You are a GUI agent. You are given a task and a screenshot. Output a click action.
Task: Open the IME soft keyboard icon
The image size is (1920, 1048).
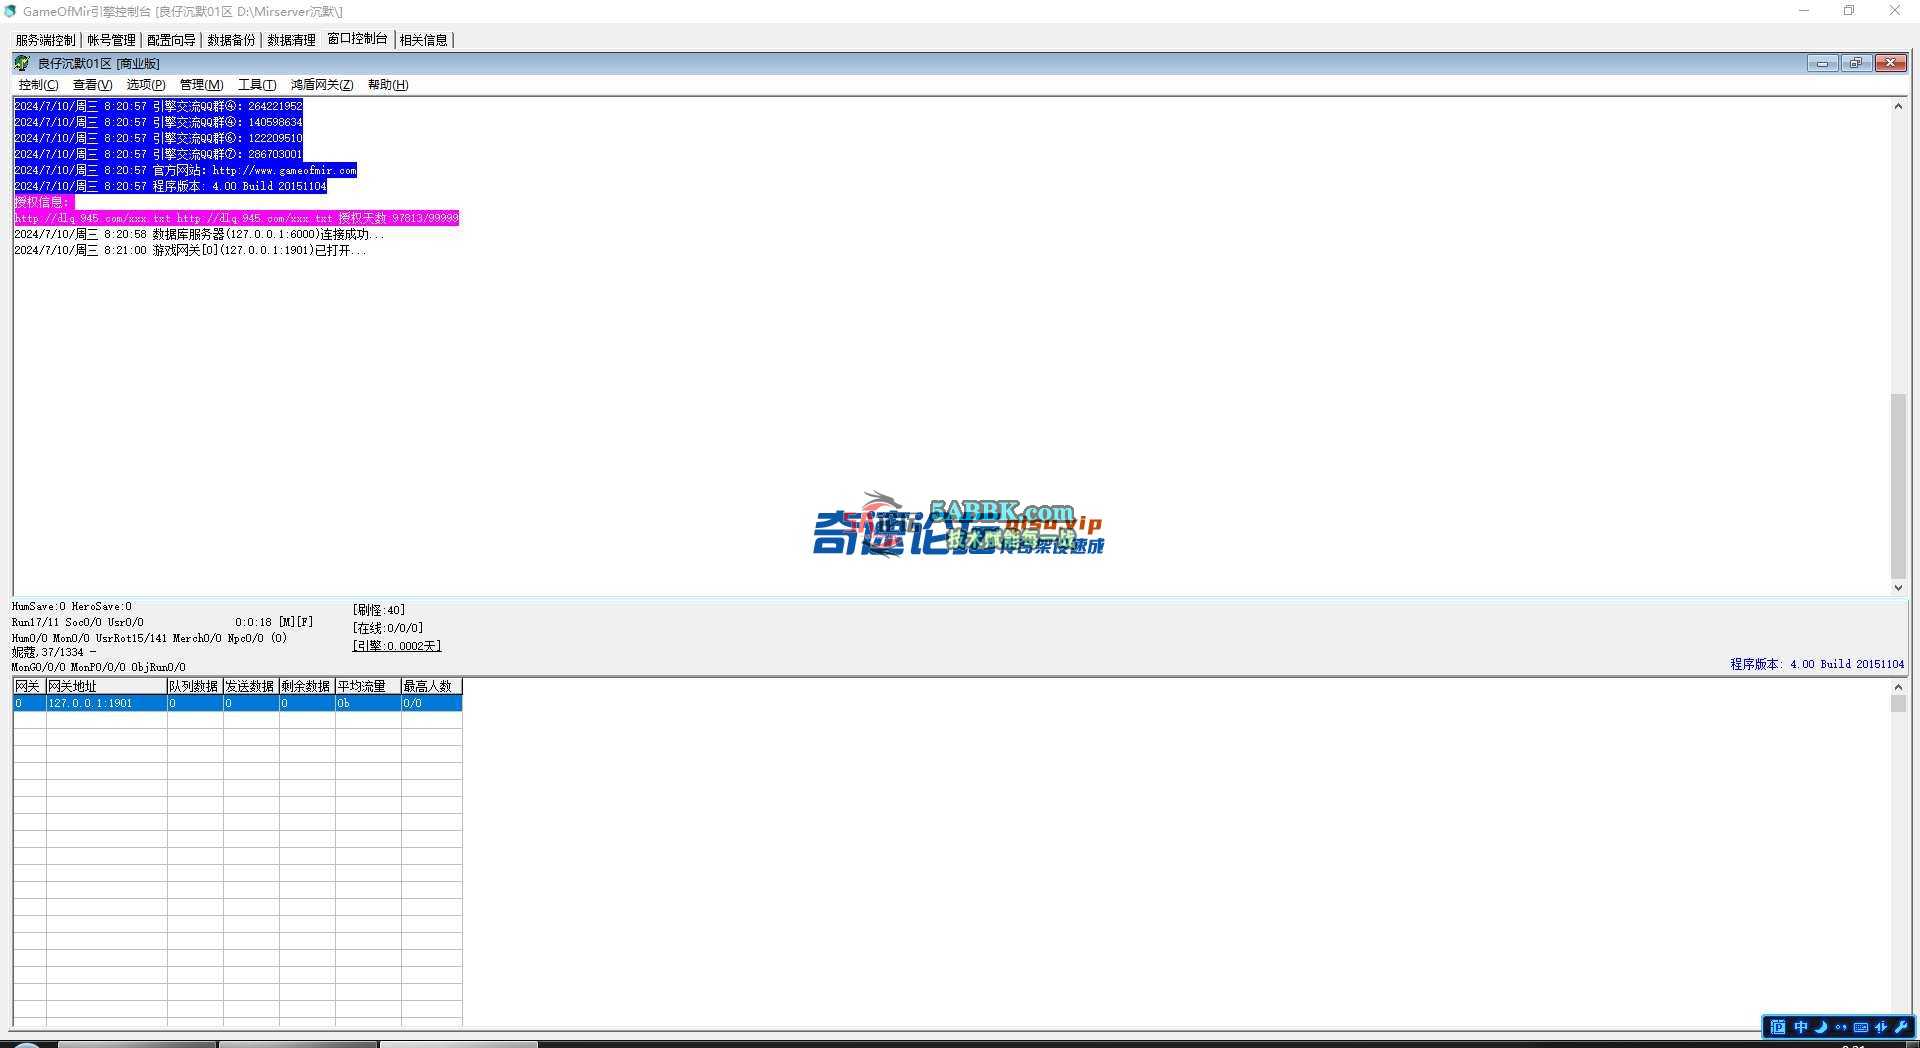coord(1861,1027)
